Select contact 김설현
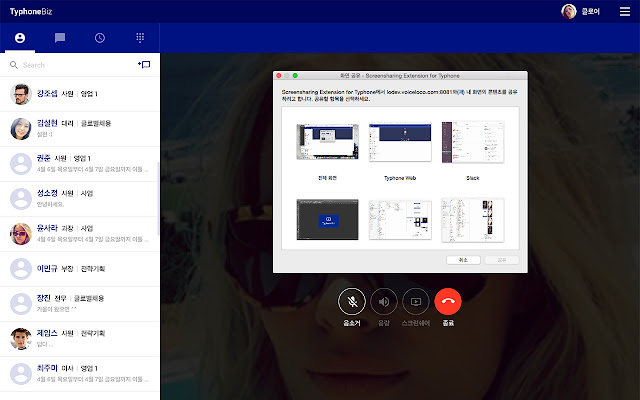Image resolution: width=640 pixels, height=400 pixels. pyautogui.click(x=80, y=129)
